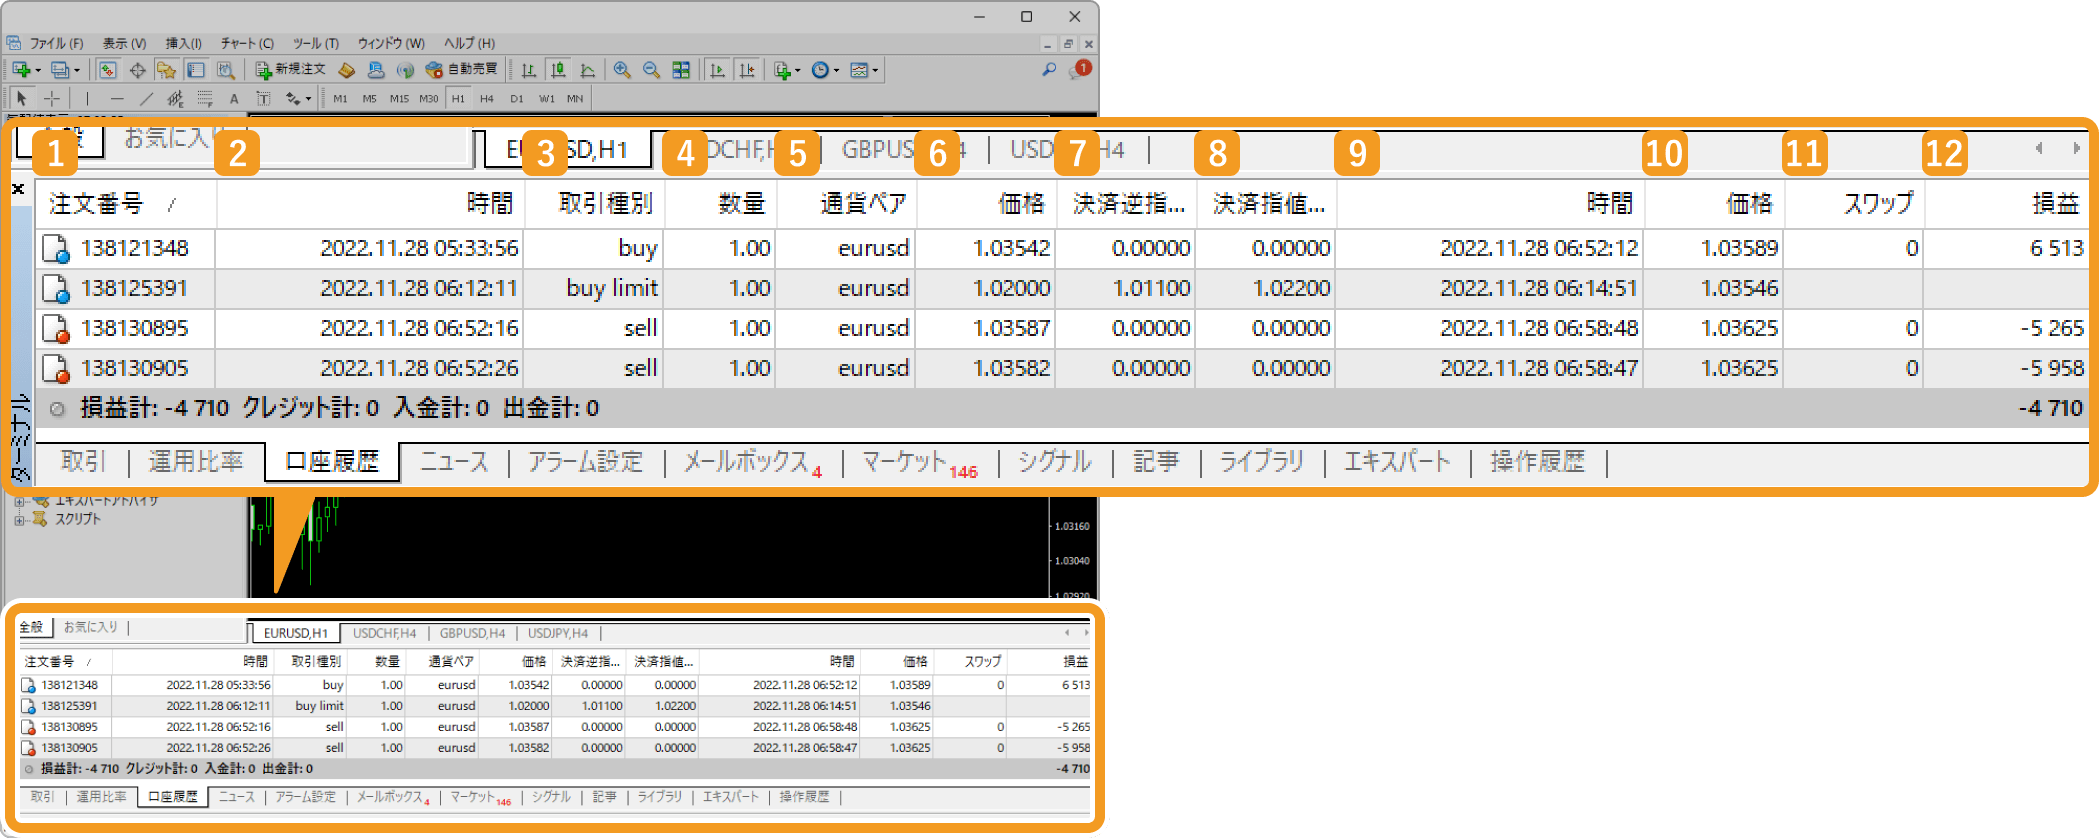Set timeframe to M15
This screenshot has width=2100, height=840.
[x=399, y=99]
